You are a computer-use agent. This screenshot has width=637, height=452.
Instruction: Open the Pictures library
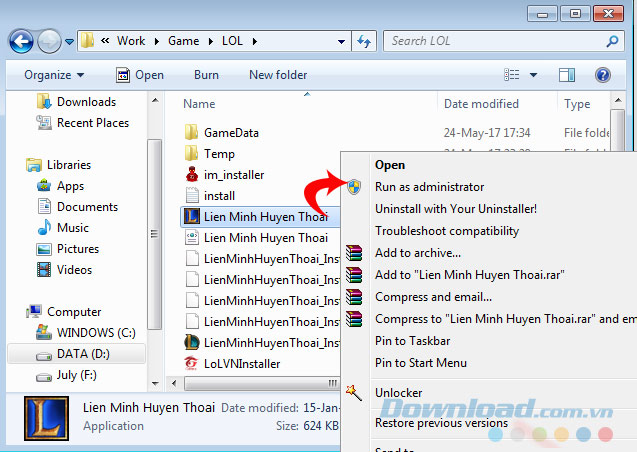tap(67, 249)
